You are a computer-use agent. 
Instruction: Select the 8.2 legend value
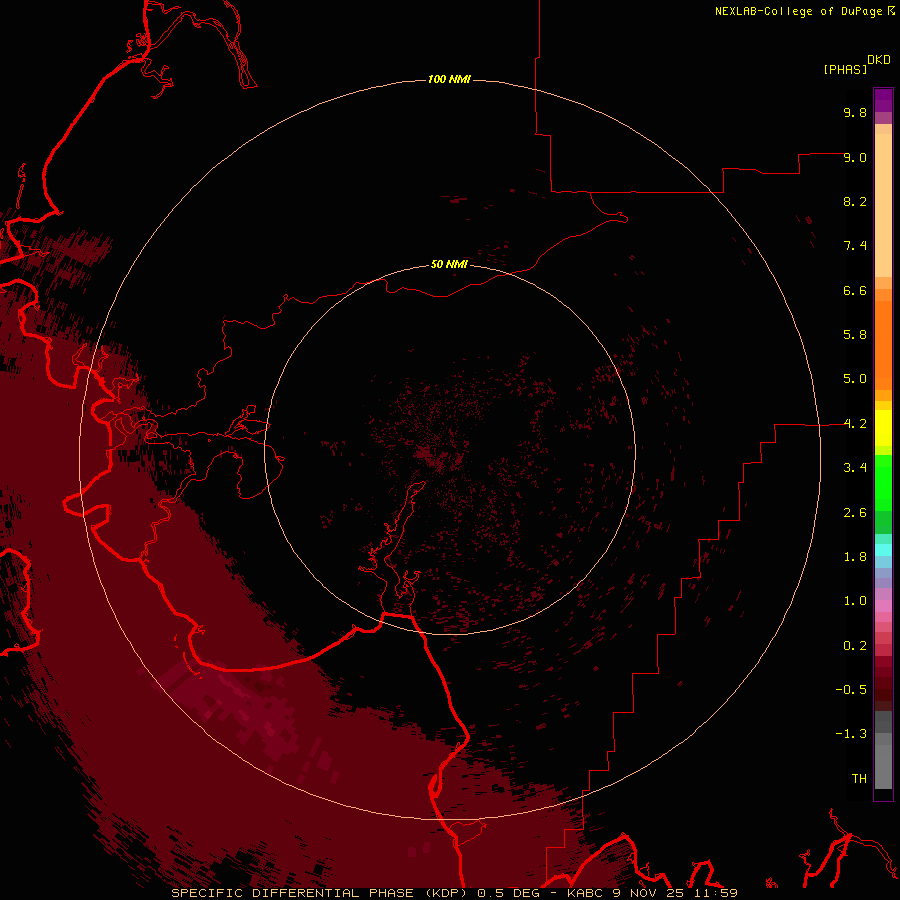coord(855,201)
